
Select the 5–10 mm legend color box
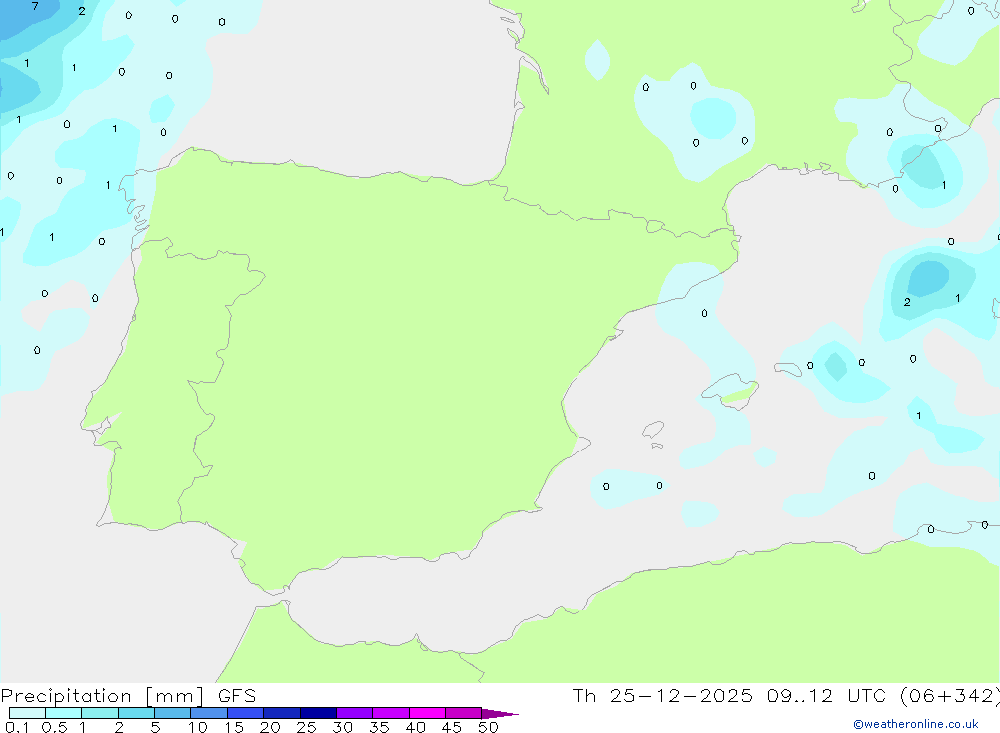[x=173, y=713]
